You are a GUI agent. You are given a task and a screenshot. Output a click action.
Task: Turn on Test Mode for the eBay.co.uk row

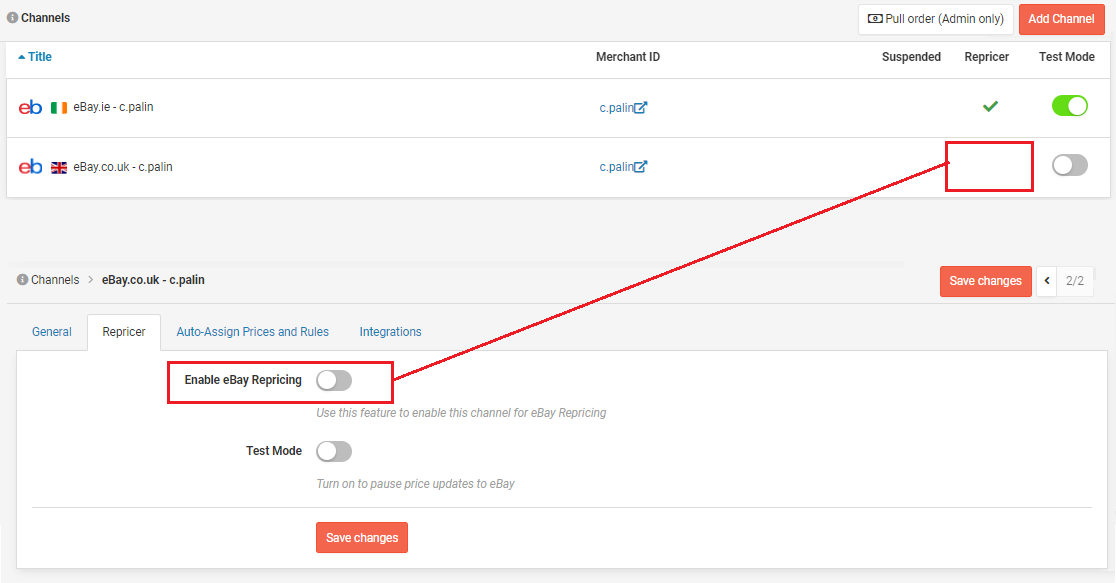[x=1070, y=165]
